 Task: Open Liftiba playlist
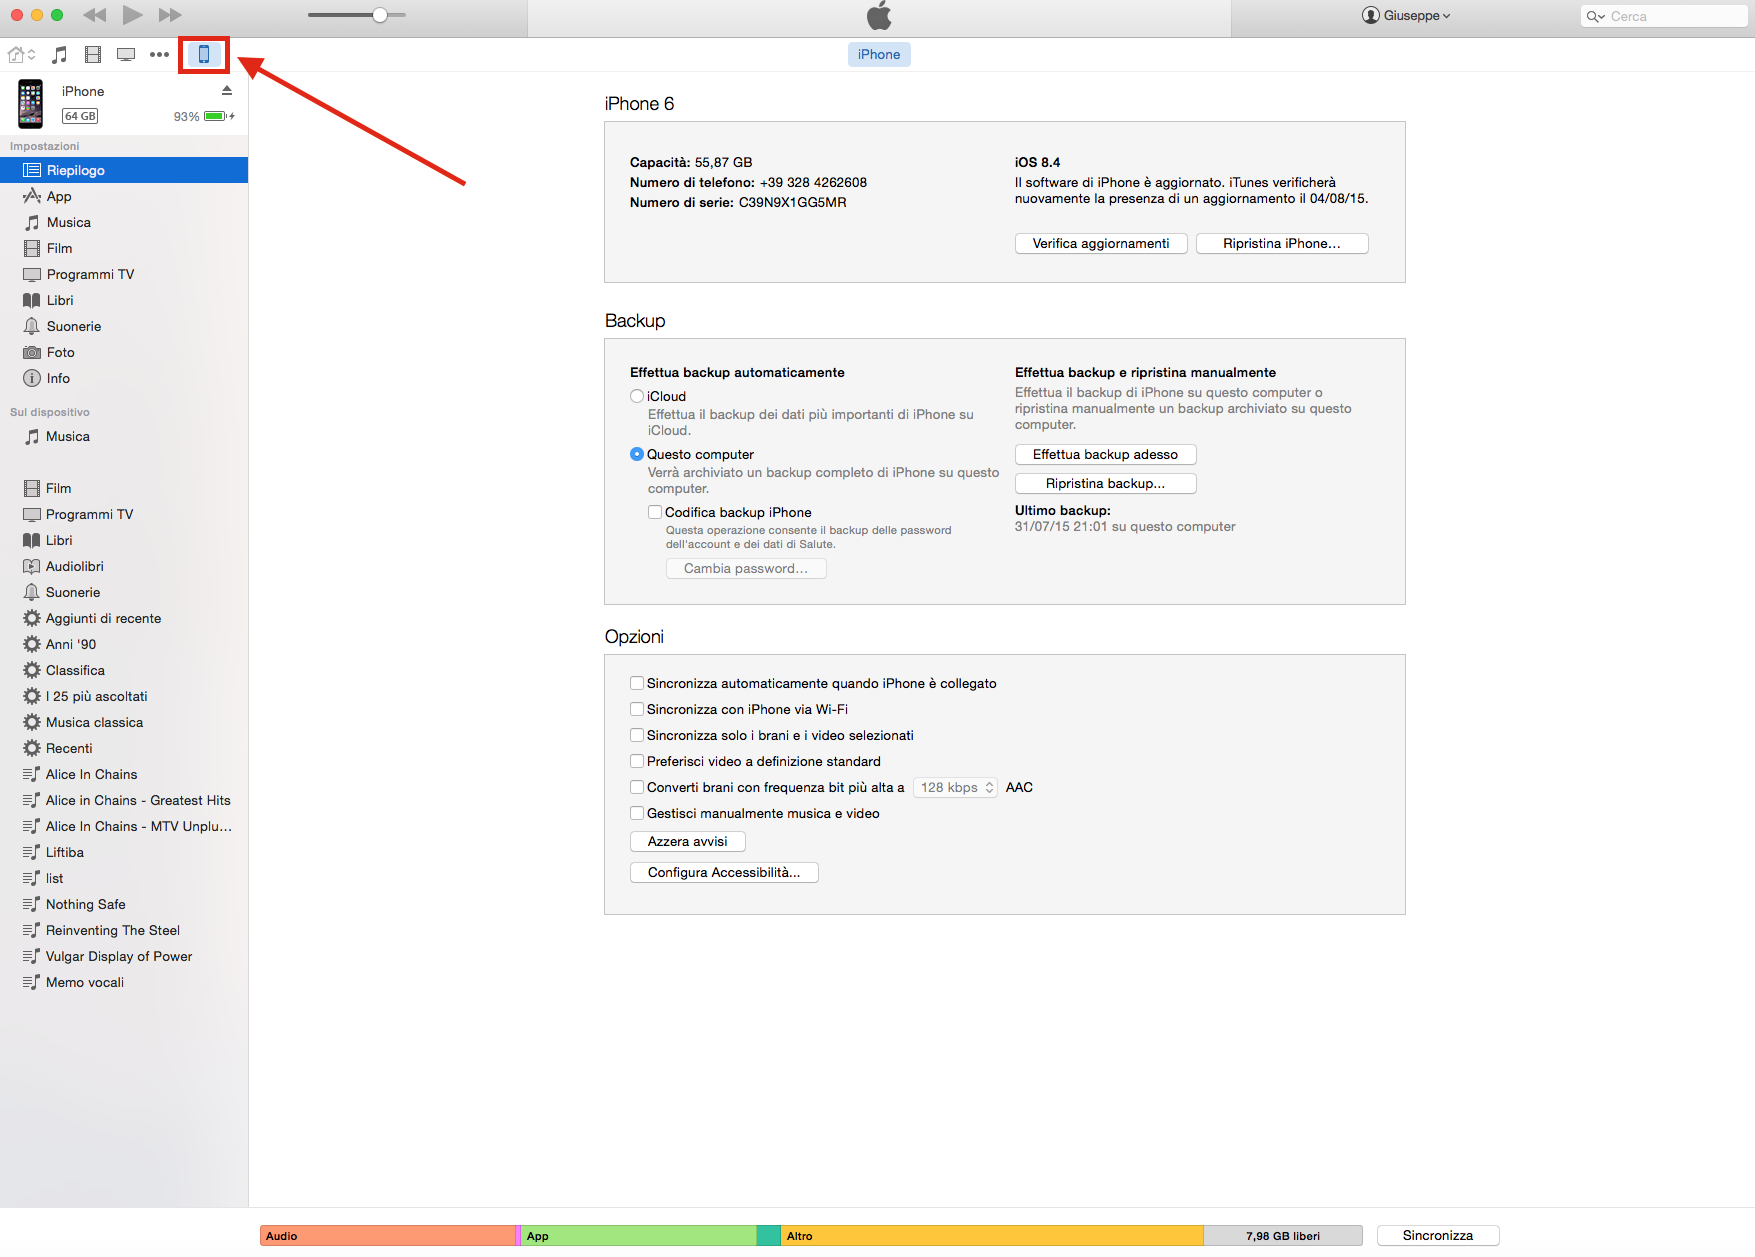click(x=124, y=852)
